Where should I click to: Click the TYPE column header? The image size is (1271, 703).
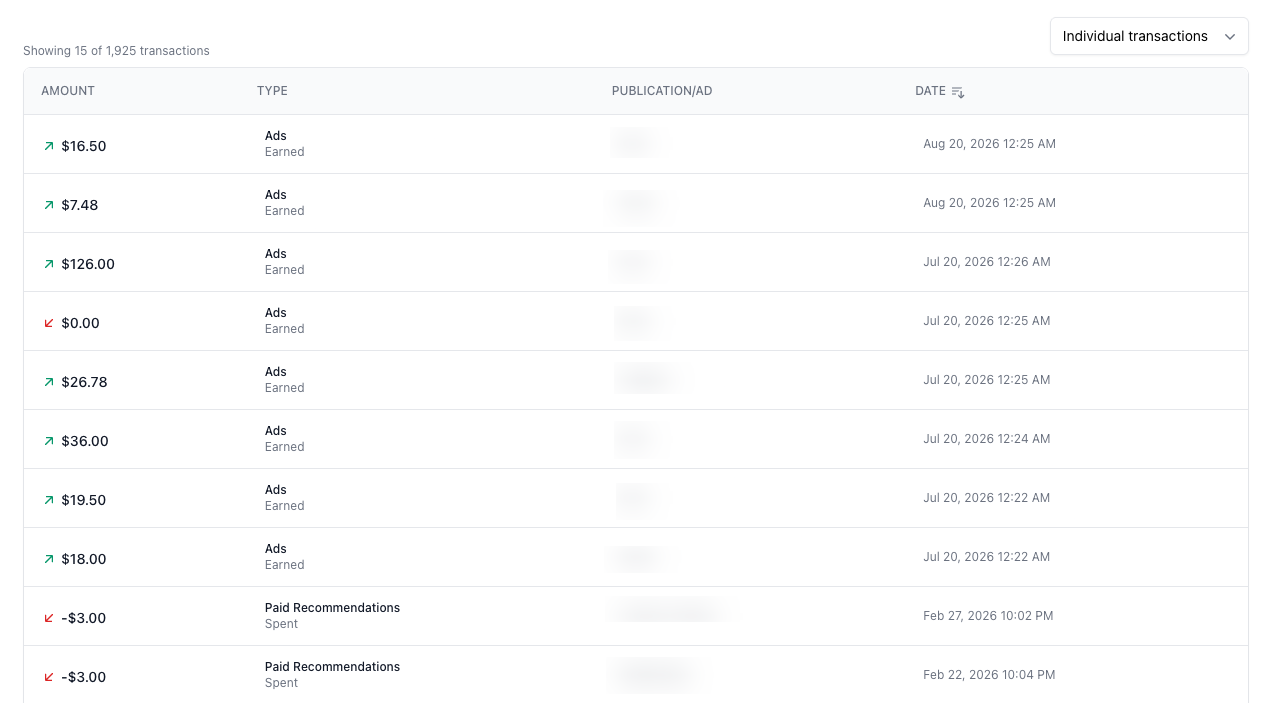pos(272,91)
